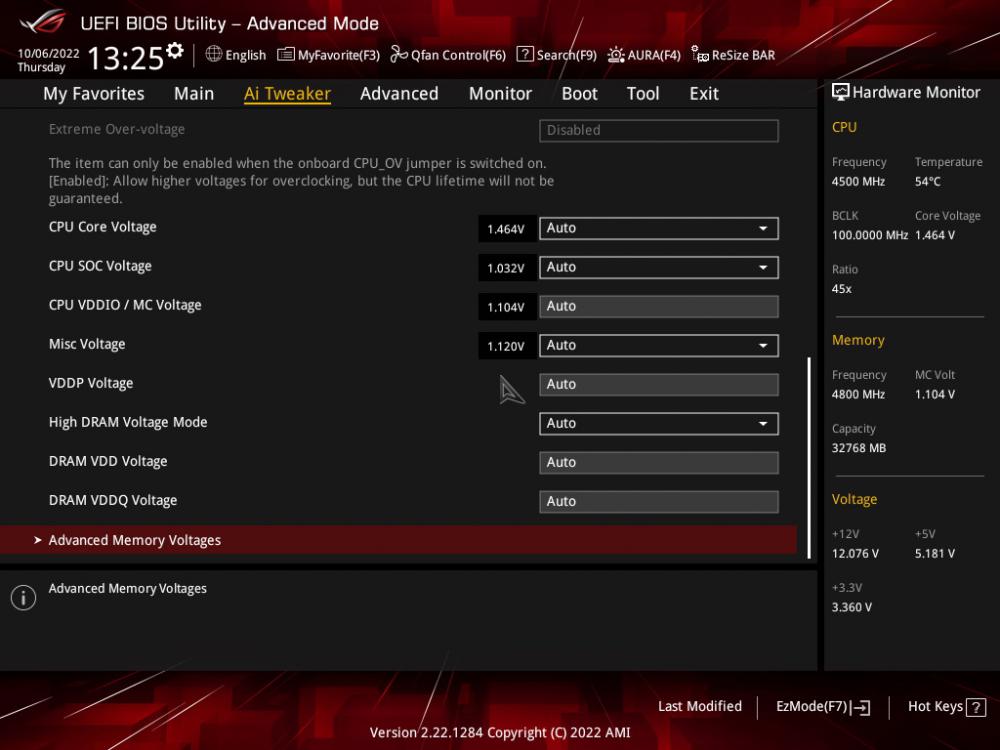Open CPU SOC Voltage dropdown

click(x=659, y=267)
